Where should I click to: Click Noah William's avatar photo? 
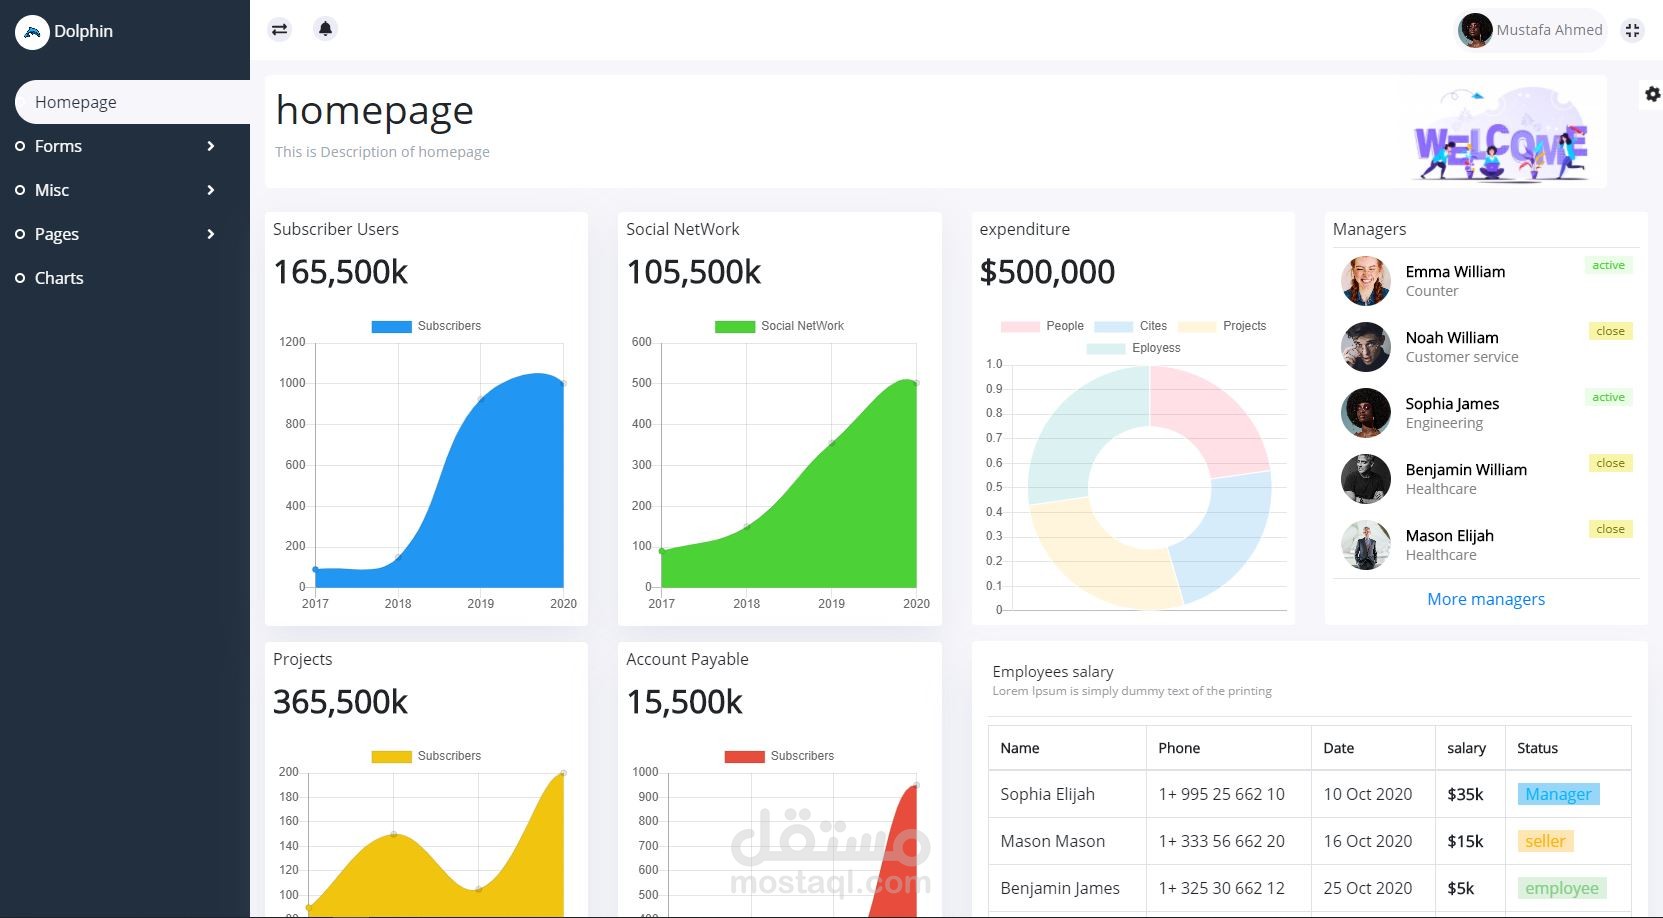[1366, 347]
